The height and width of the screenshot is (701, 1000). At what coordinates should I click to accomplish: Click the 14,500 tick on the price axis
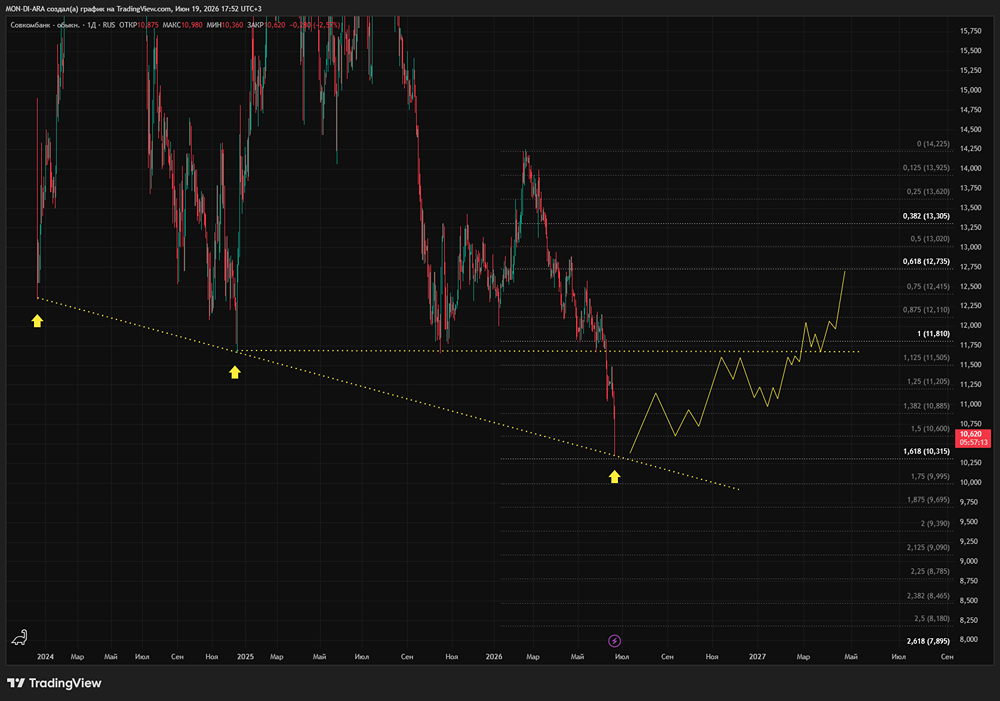(x=971, y=129)
